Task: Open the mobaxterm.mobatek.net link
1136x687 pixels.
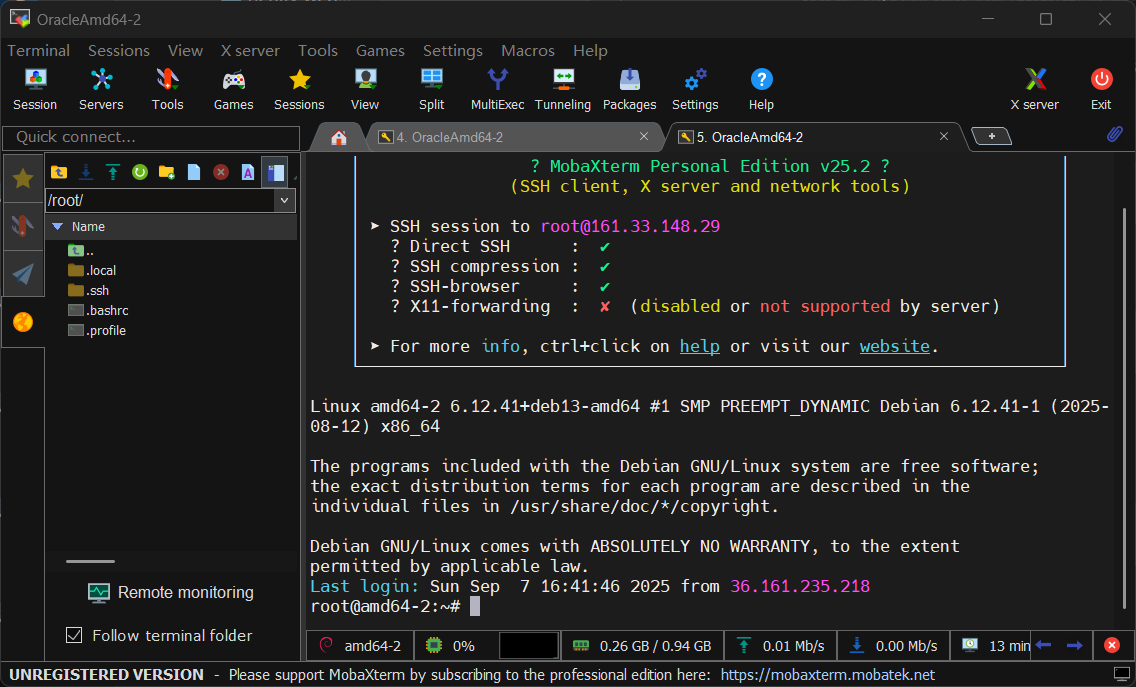Action: pos(827,675)
